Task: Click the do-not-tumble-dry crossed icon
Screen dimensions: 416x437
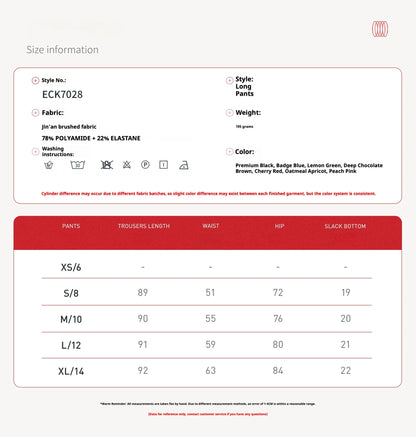Action: 107,165
